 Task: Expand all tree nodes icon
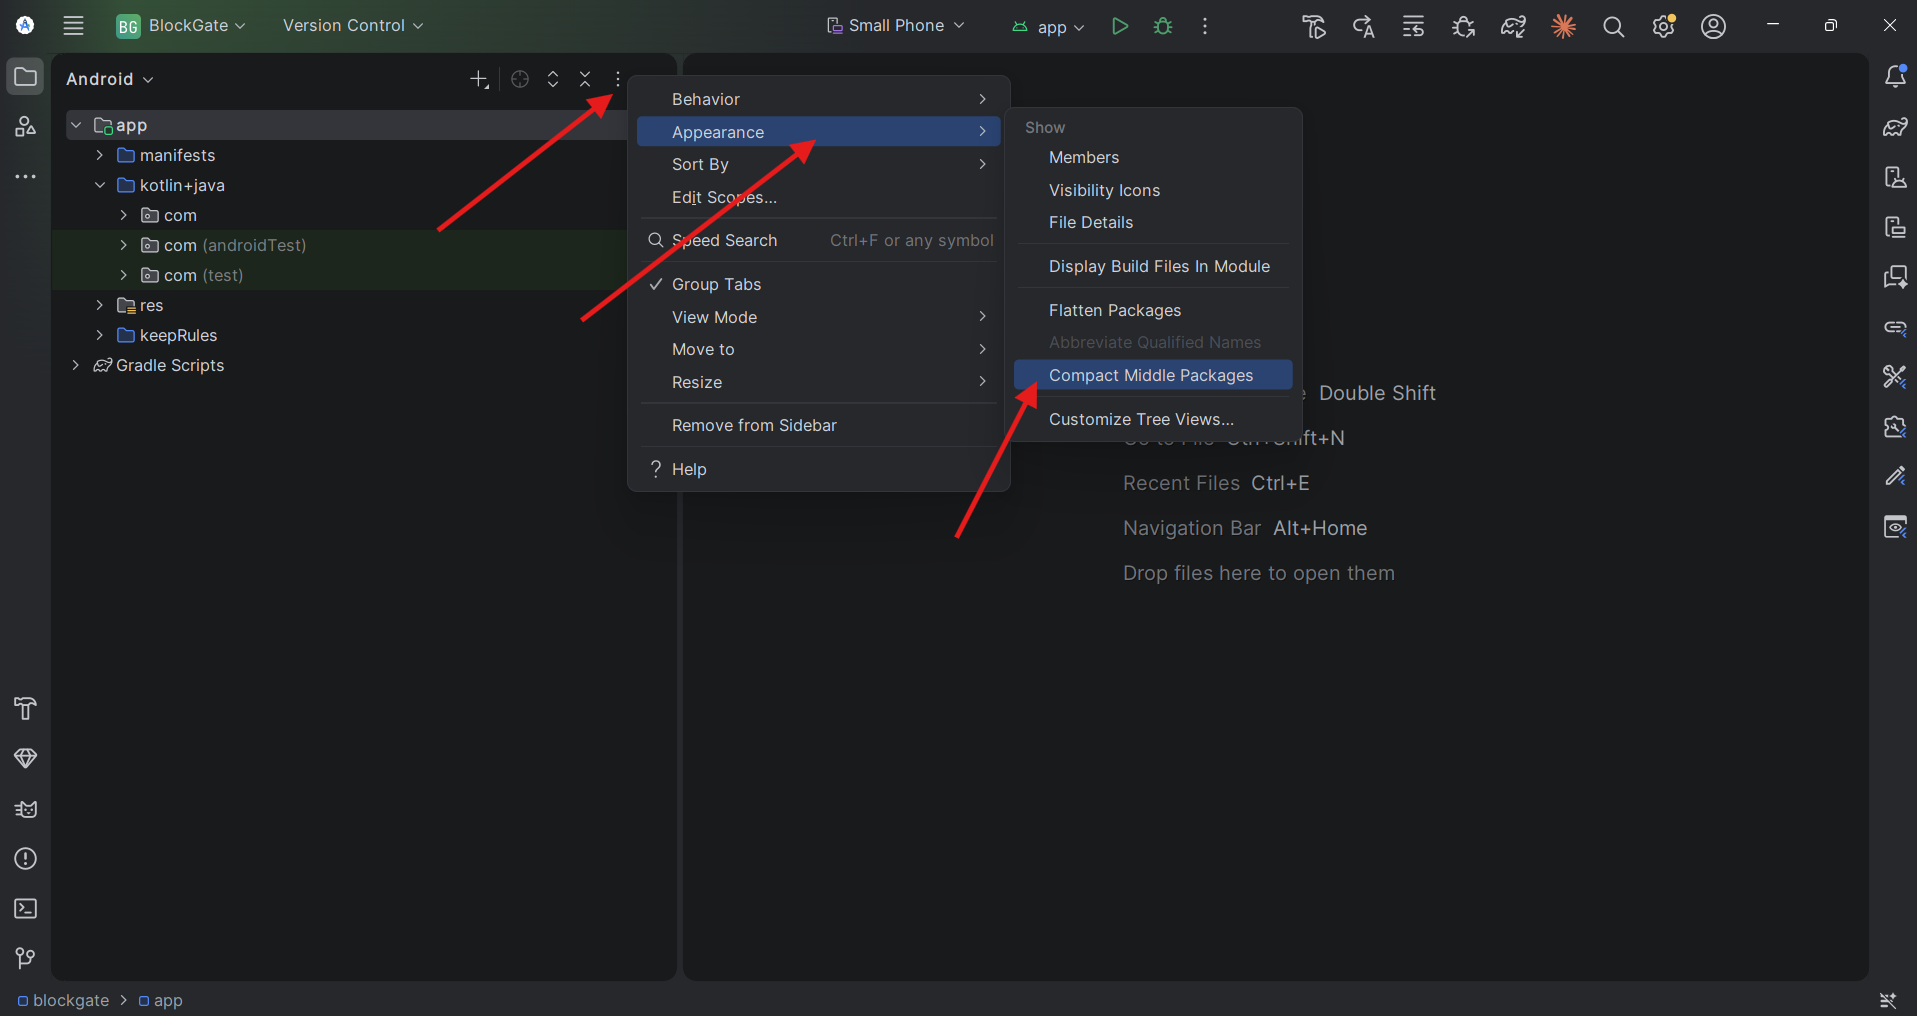[553, 79]
